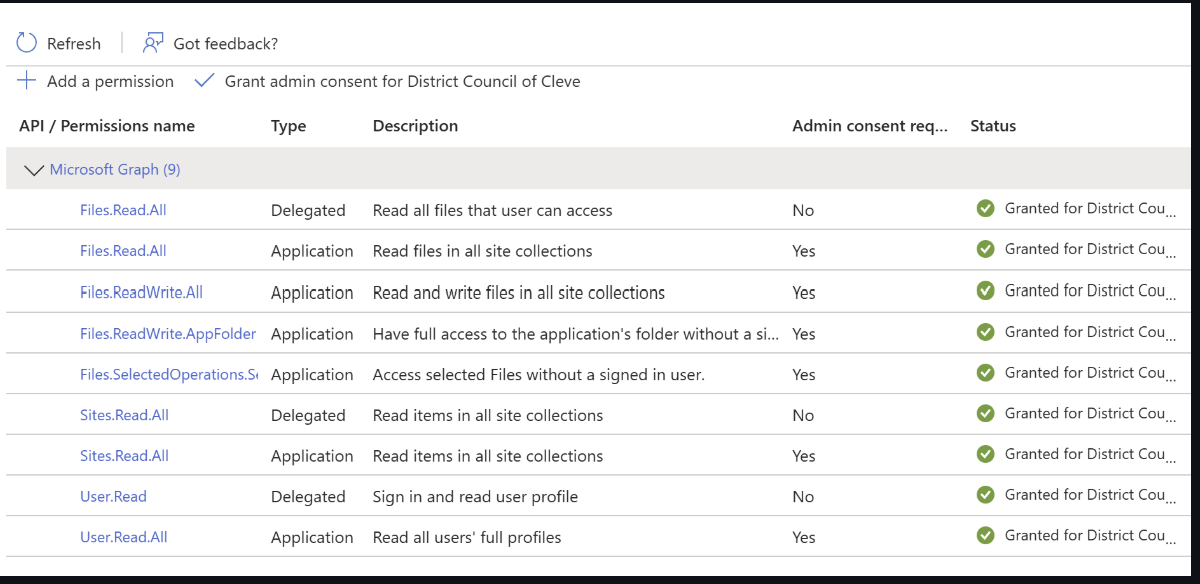The height and width of the screenshot is (584, 1200).
Task: Open the Files.SelectedOperations permission link
Action: click(x=169, y=375)
